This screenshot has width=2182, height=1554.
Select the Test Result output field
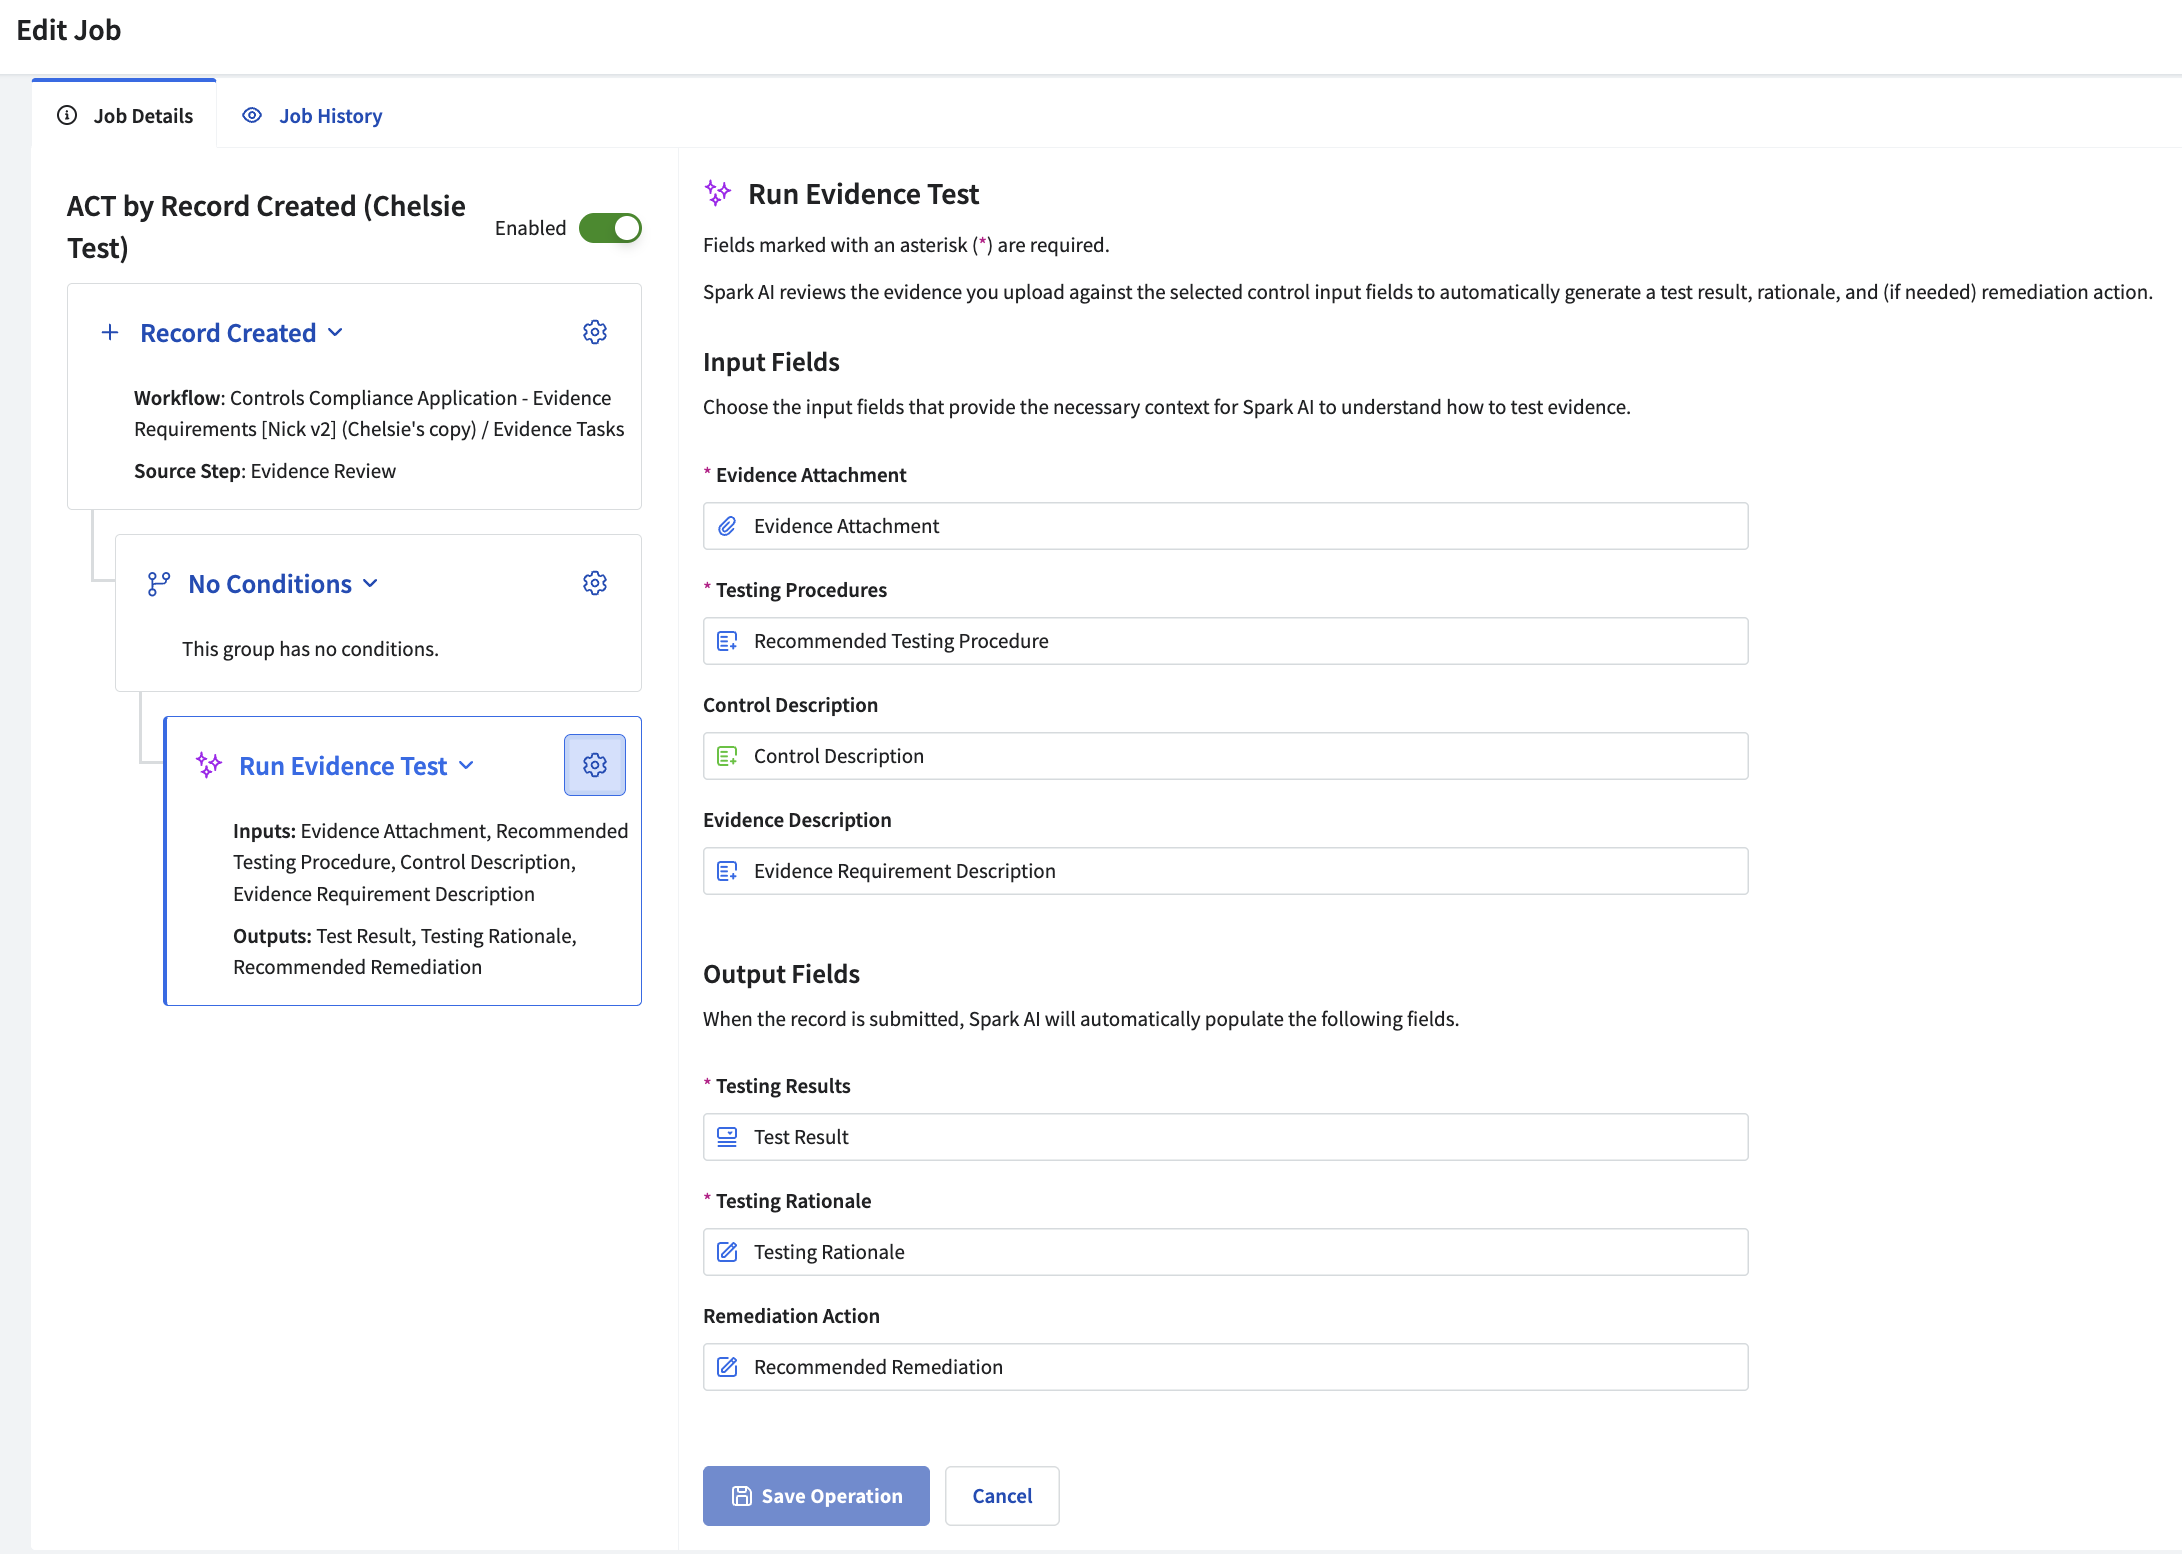pyautogui.click(x=1225, y=1137)
